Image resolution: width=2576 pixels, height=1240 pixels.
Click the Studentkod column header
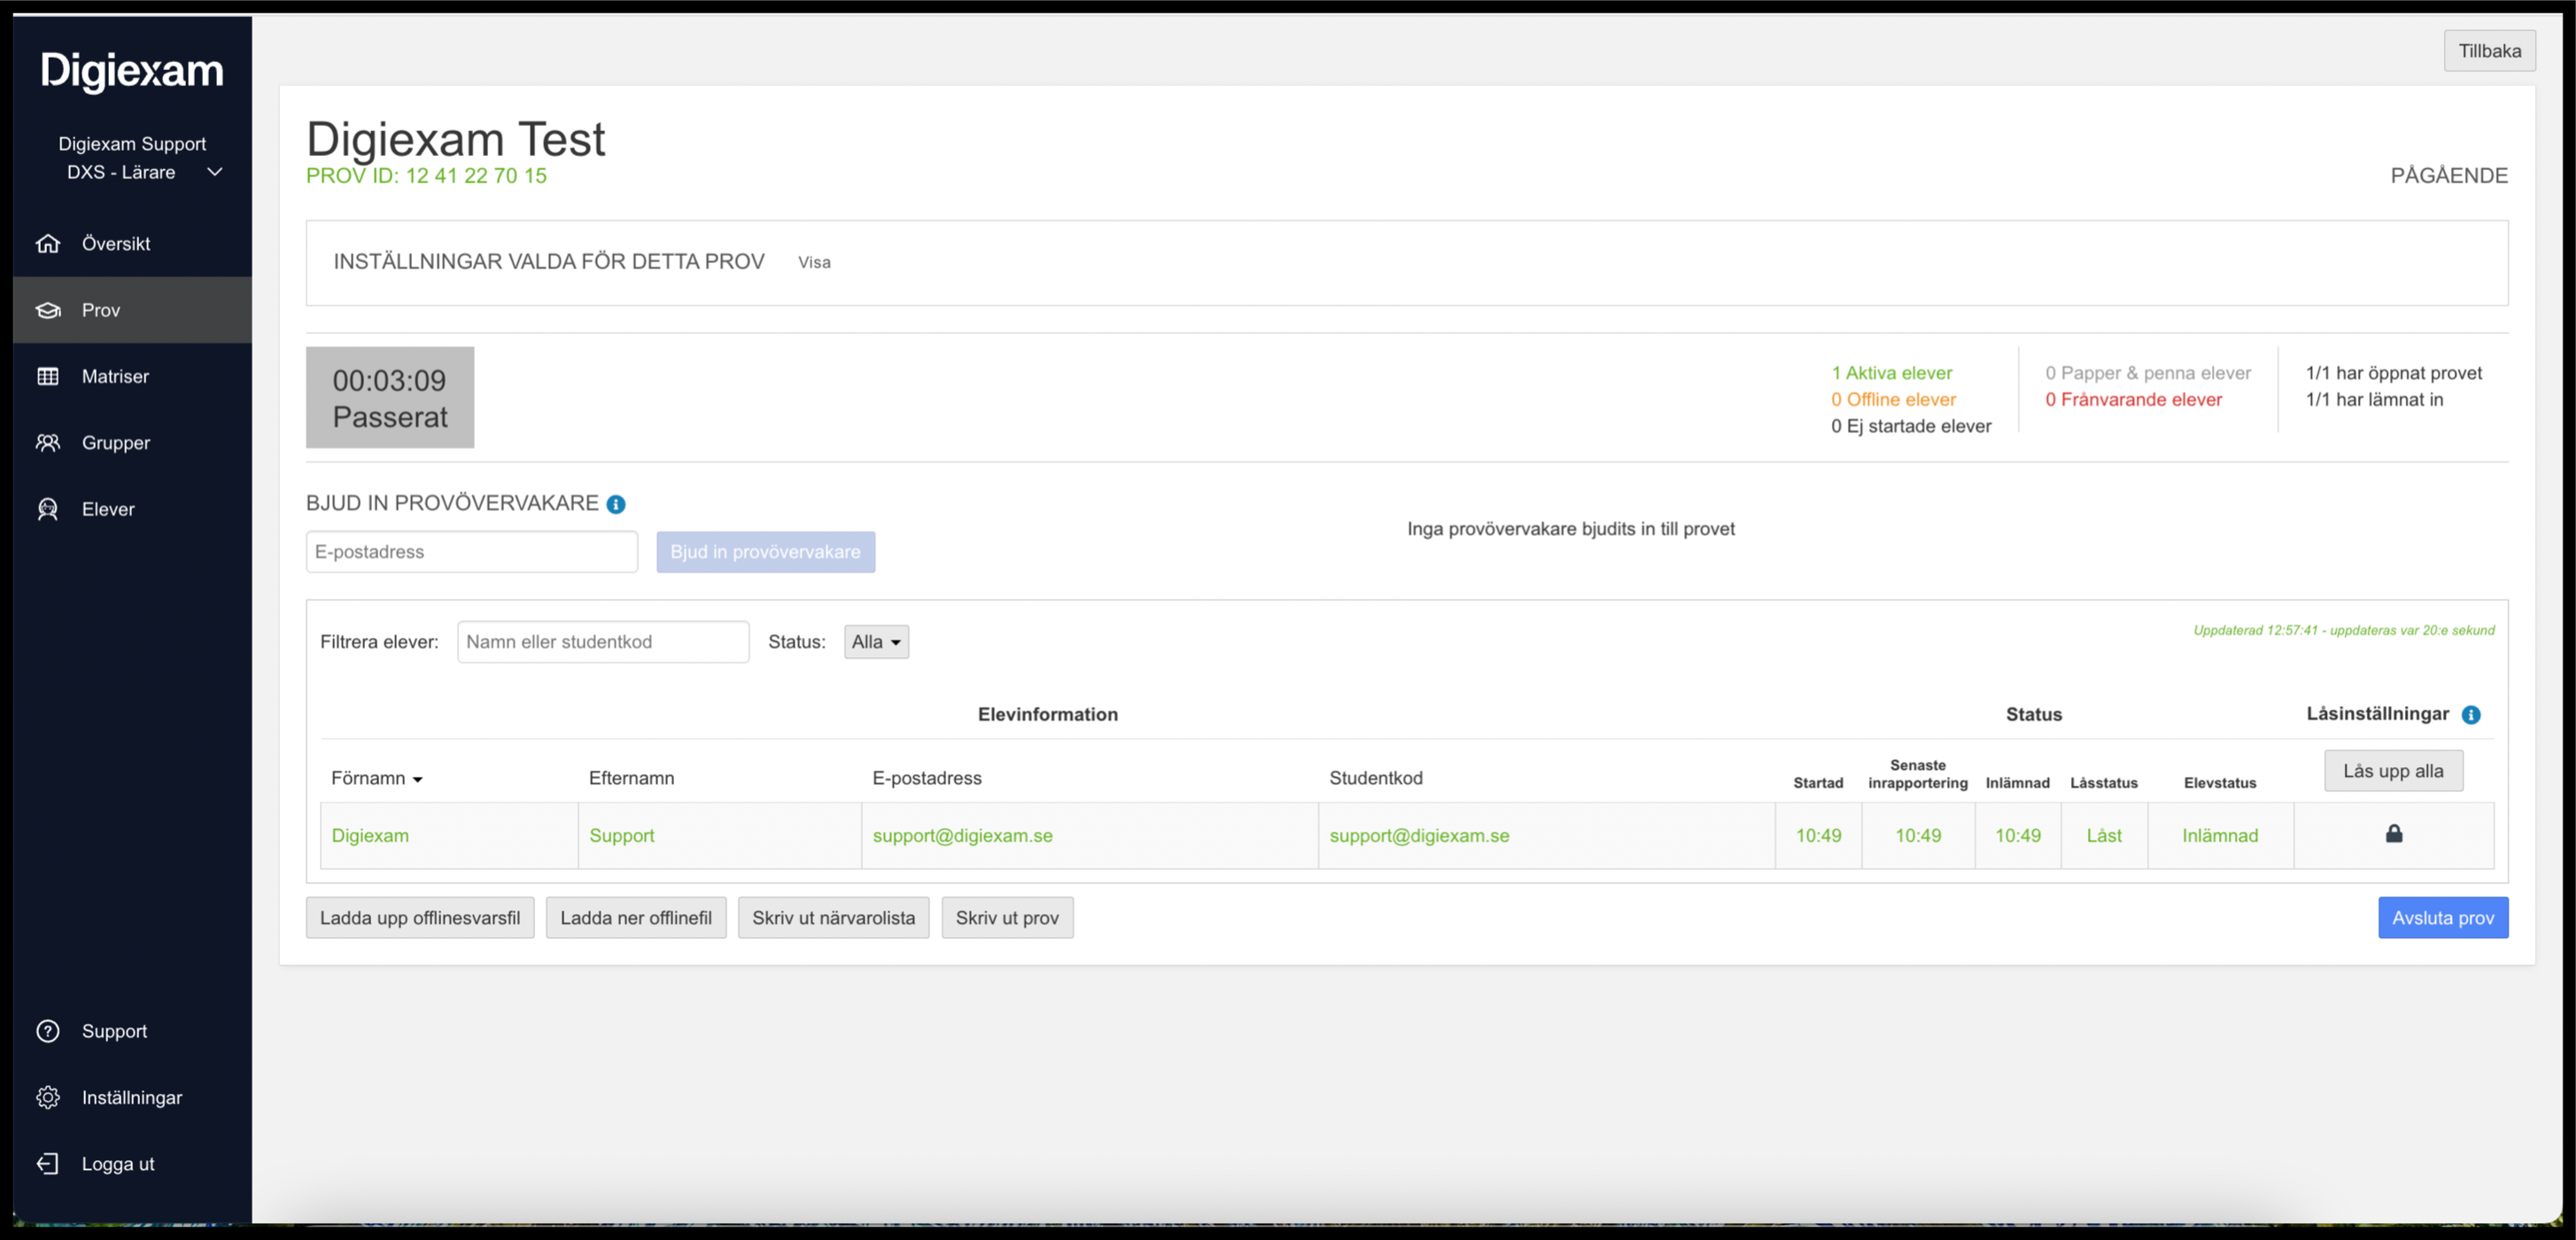pyautogui.click(x=1375, y=778)
